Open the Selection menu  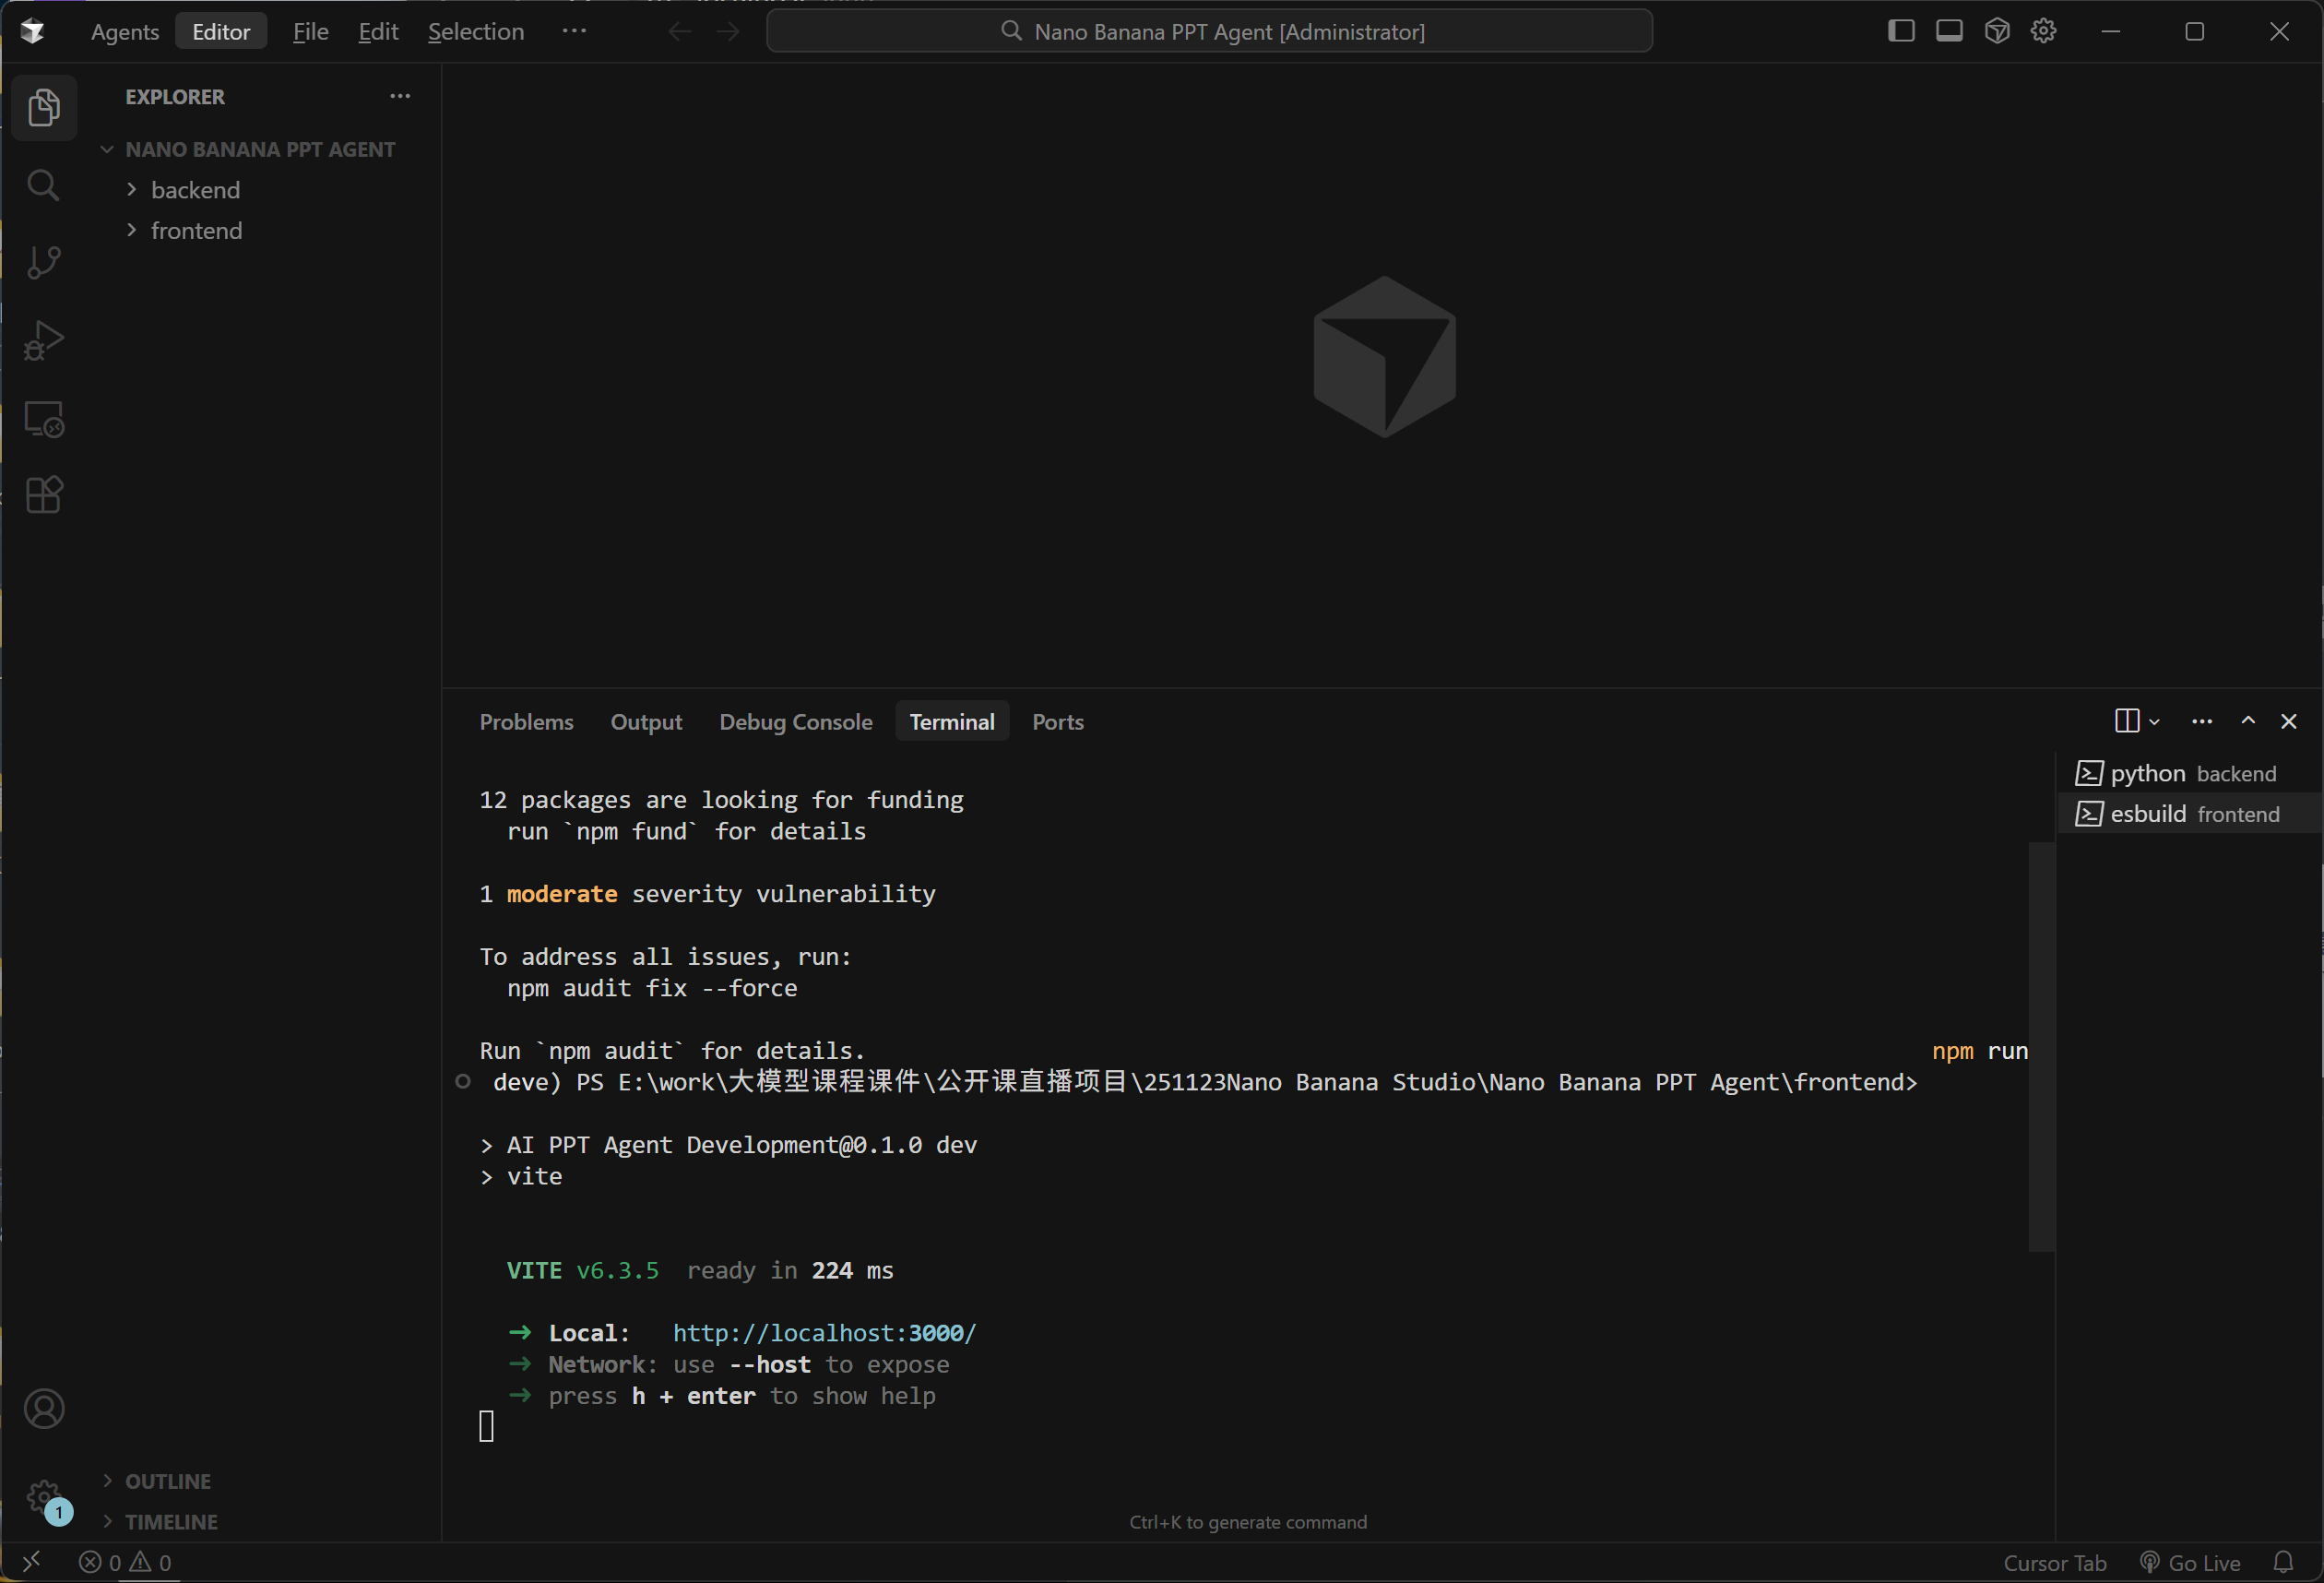(476, 31)
